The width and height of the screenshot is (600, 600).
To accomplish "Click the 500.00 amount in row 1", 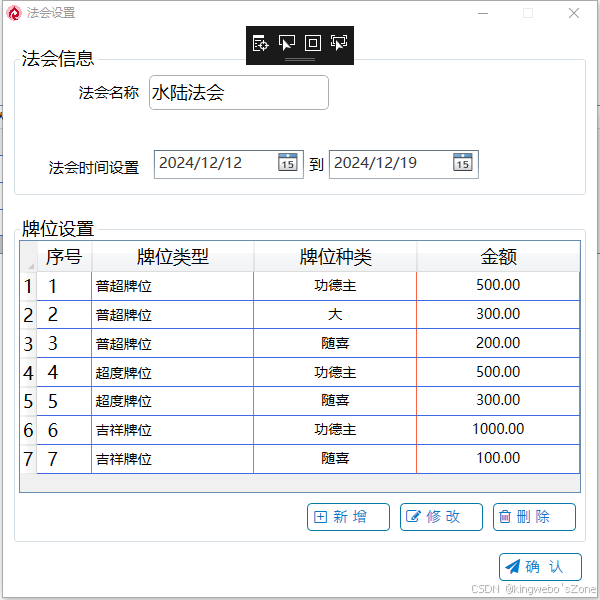I will pos(498,286).
